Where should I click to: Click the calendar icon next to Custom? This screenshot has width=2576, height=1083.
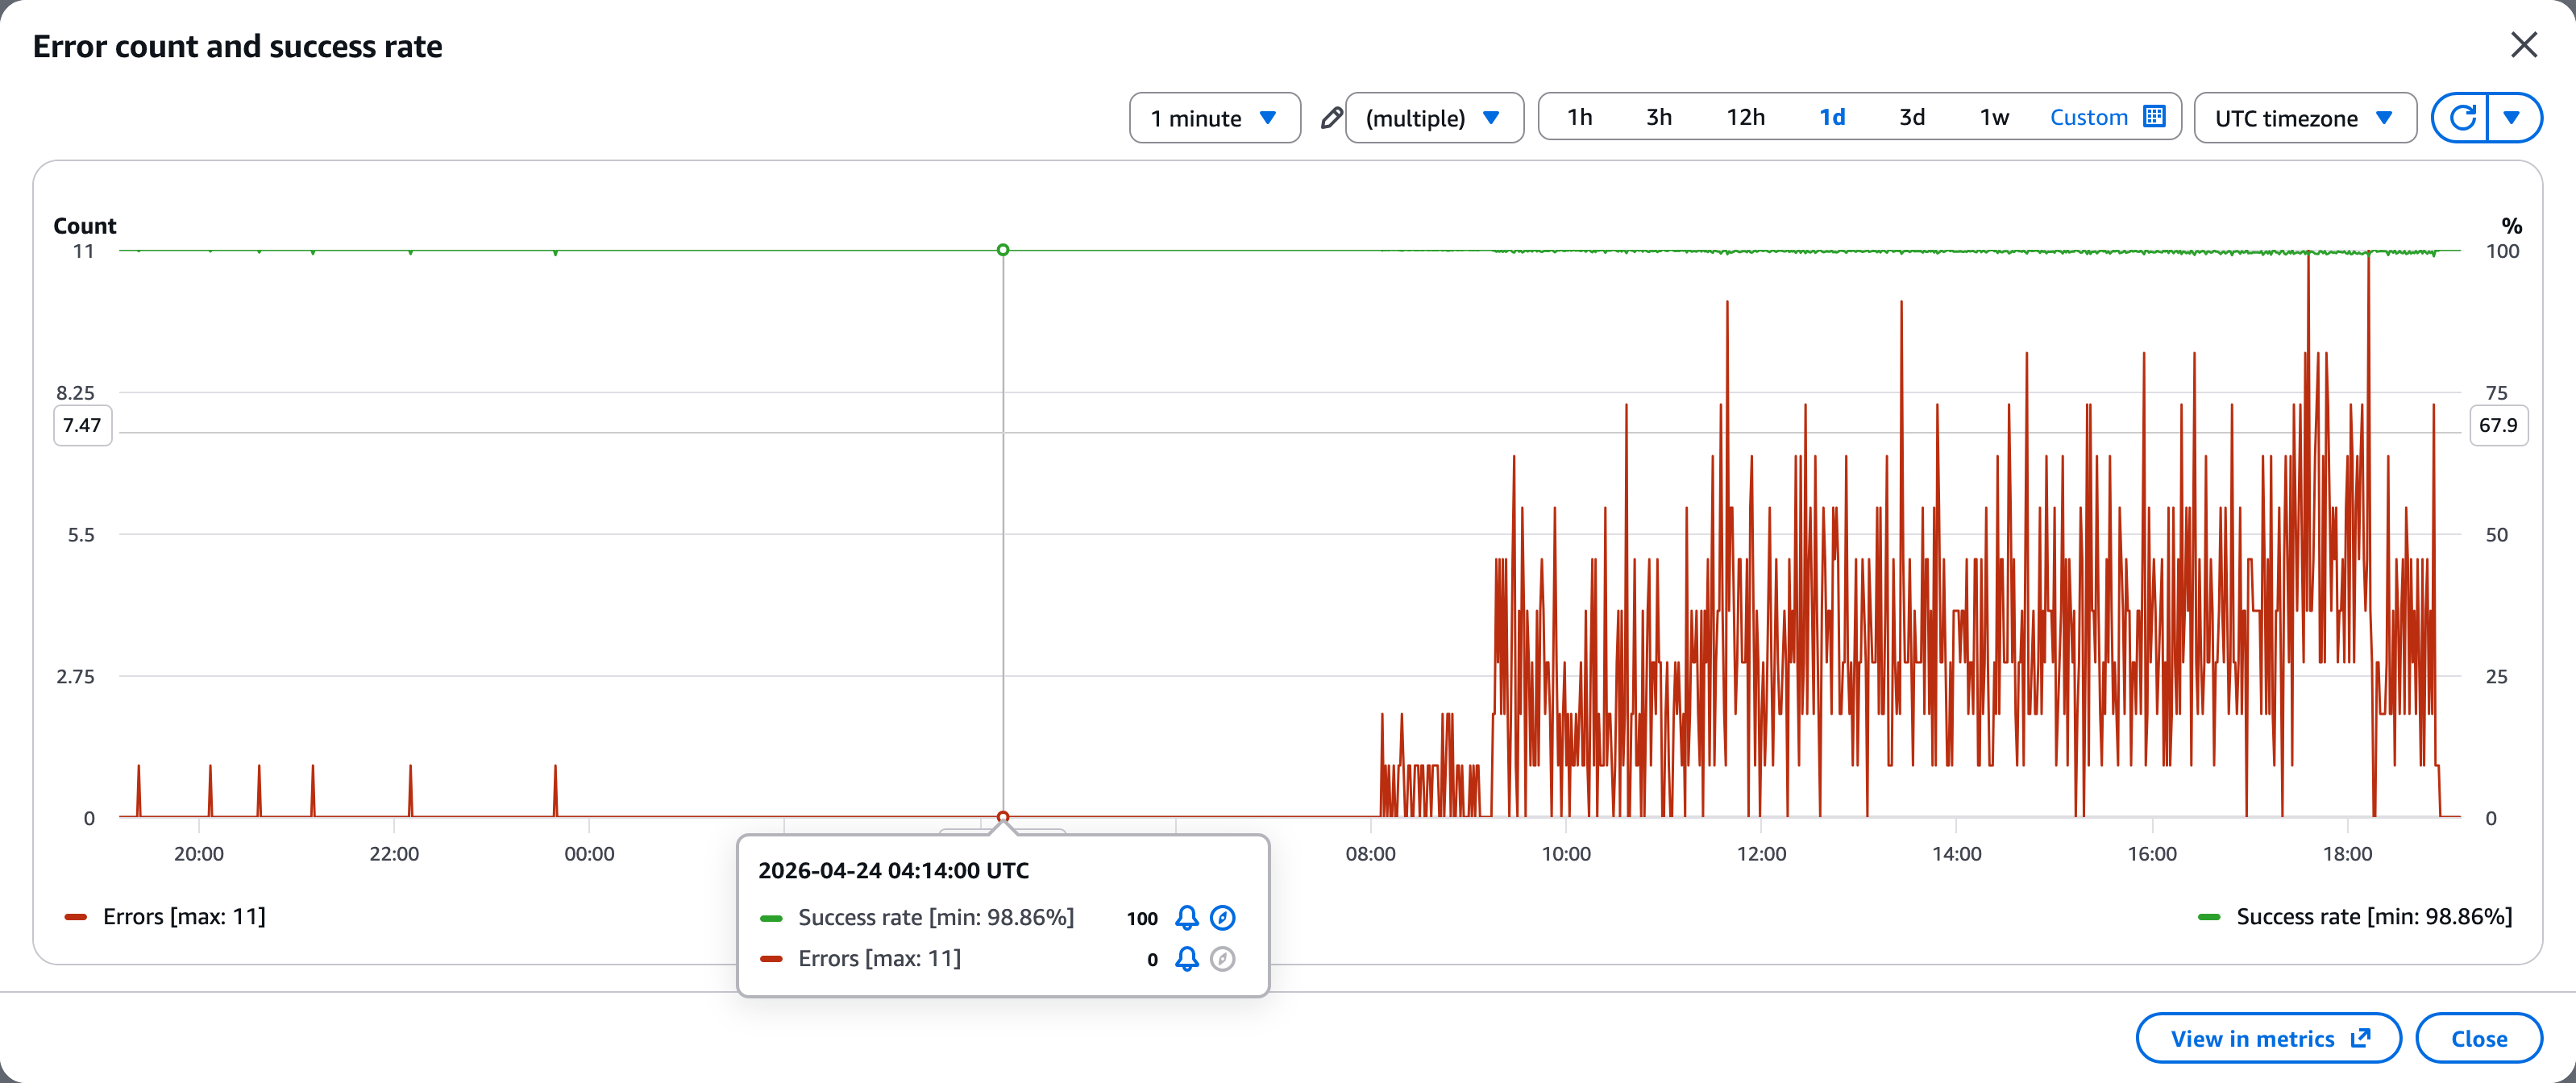coord(2155,117)
